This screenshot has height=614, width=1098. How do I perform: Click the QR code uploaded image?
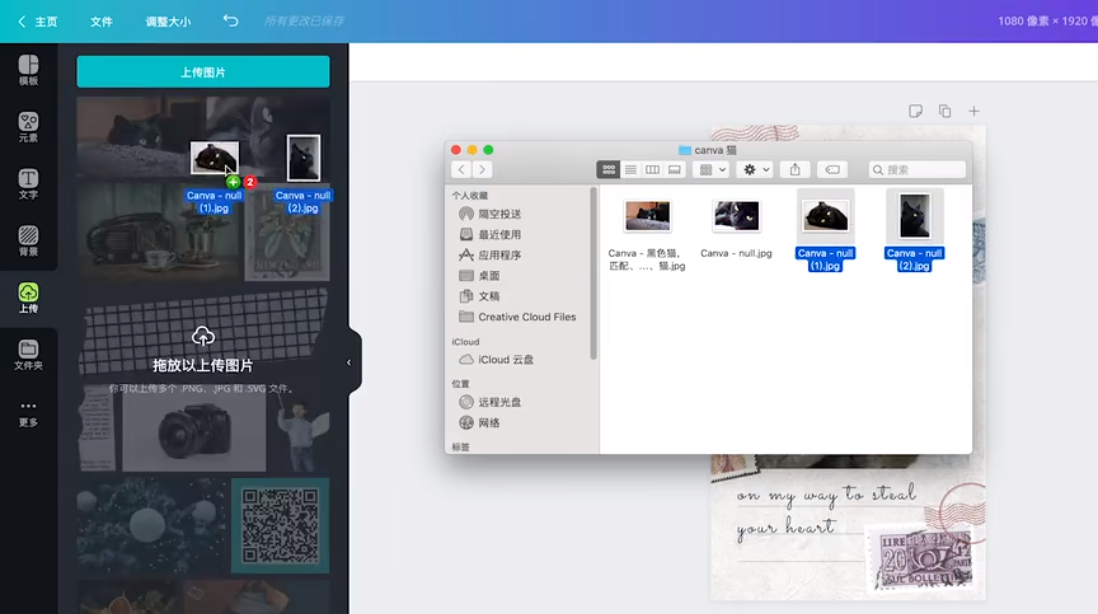[280, 526]
